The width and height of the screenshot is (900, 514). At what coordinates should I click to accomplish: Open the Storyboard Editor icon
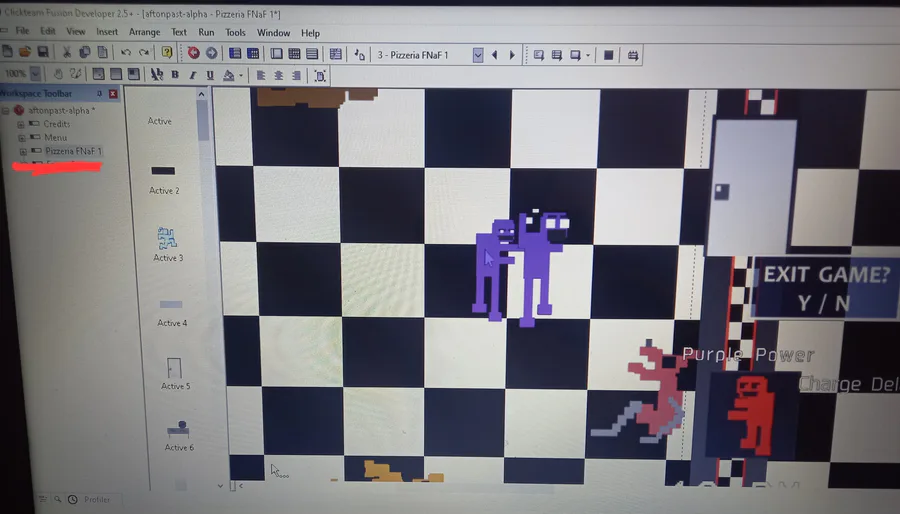(x=235, y=53)
